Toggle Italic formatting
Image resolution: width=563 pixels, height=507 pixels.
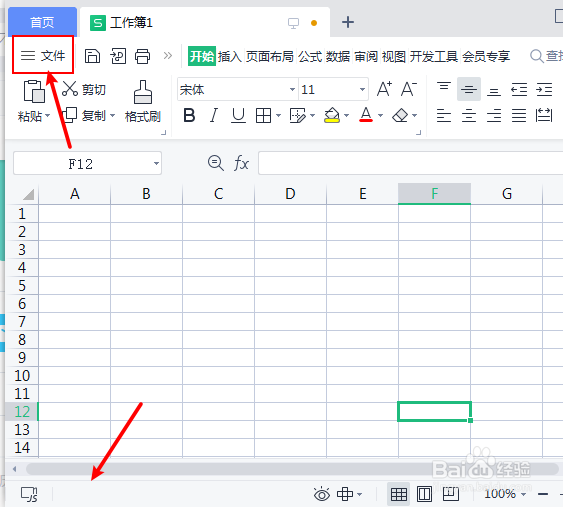(x=214, y=116)
